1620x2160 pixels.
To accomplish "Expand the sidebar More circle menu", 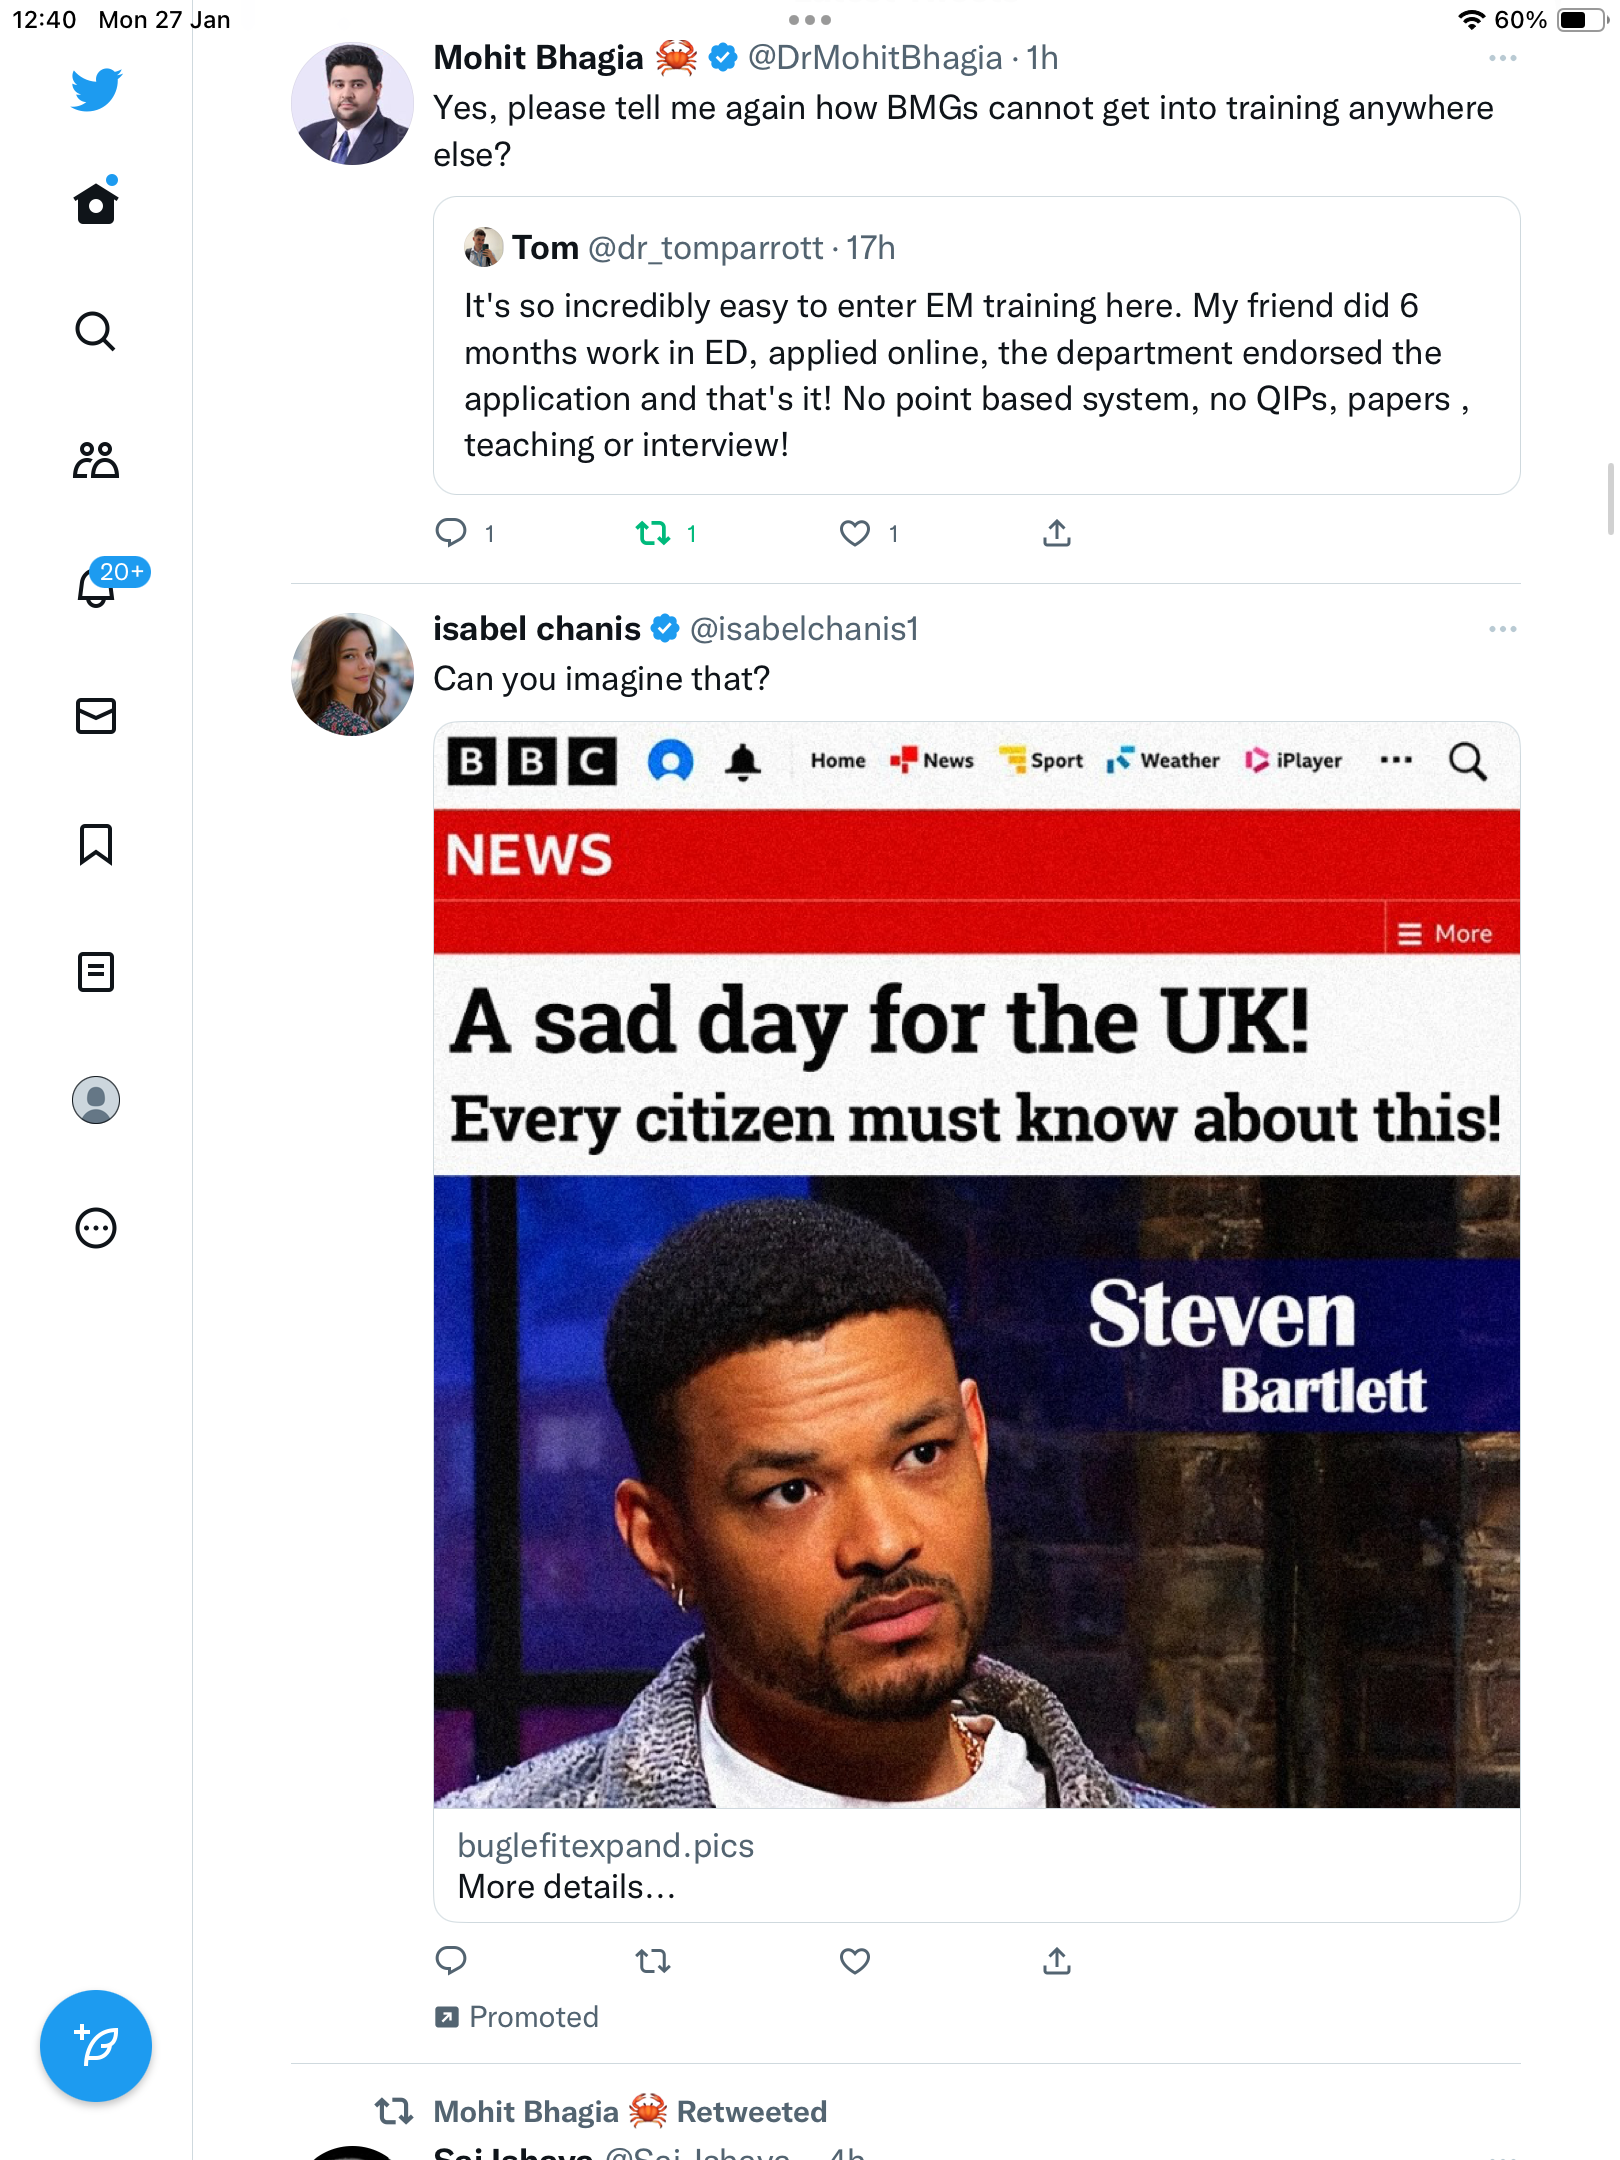I will click(96, 1228).
